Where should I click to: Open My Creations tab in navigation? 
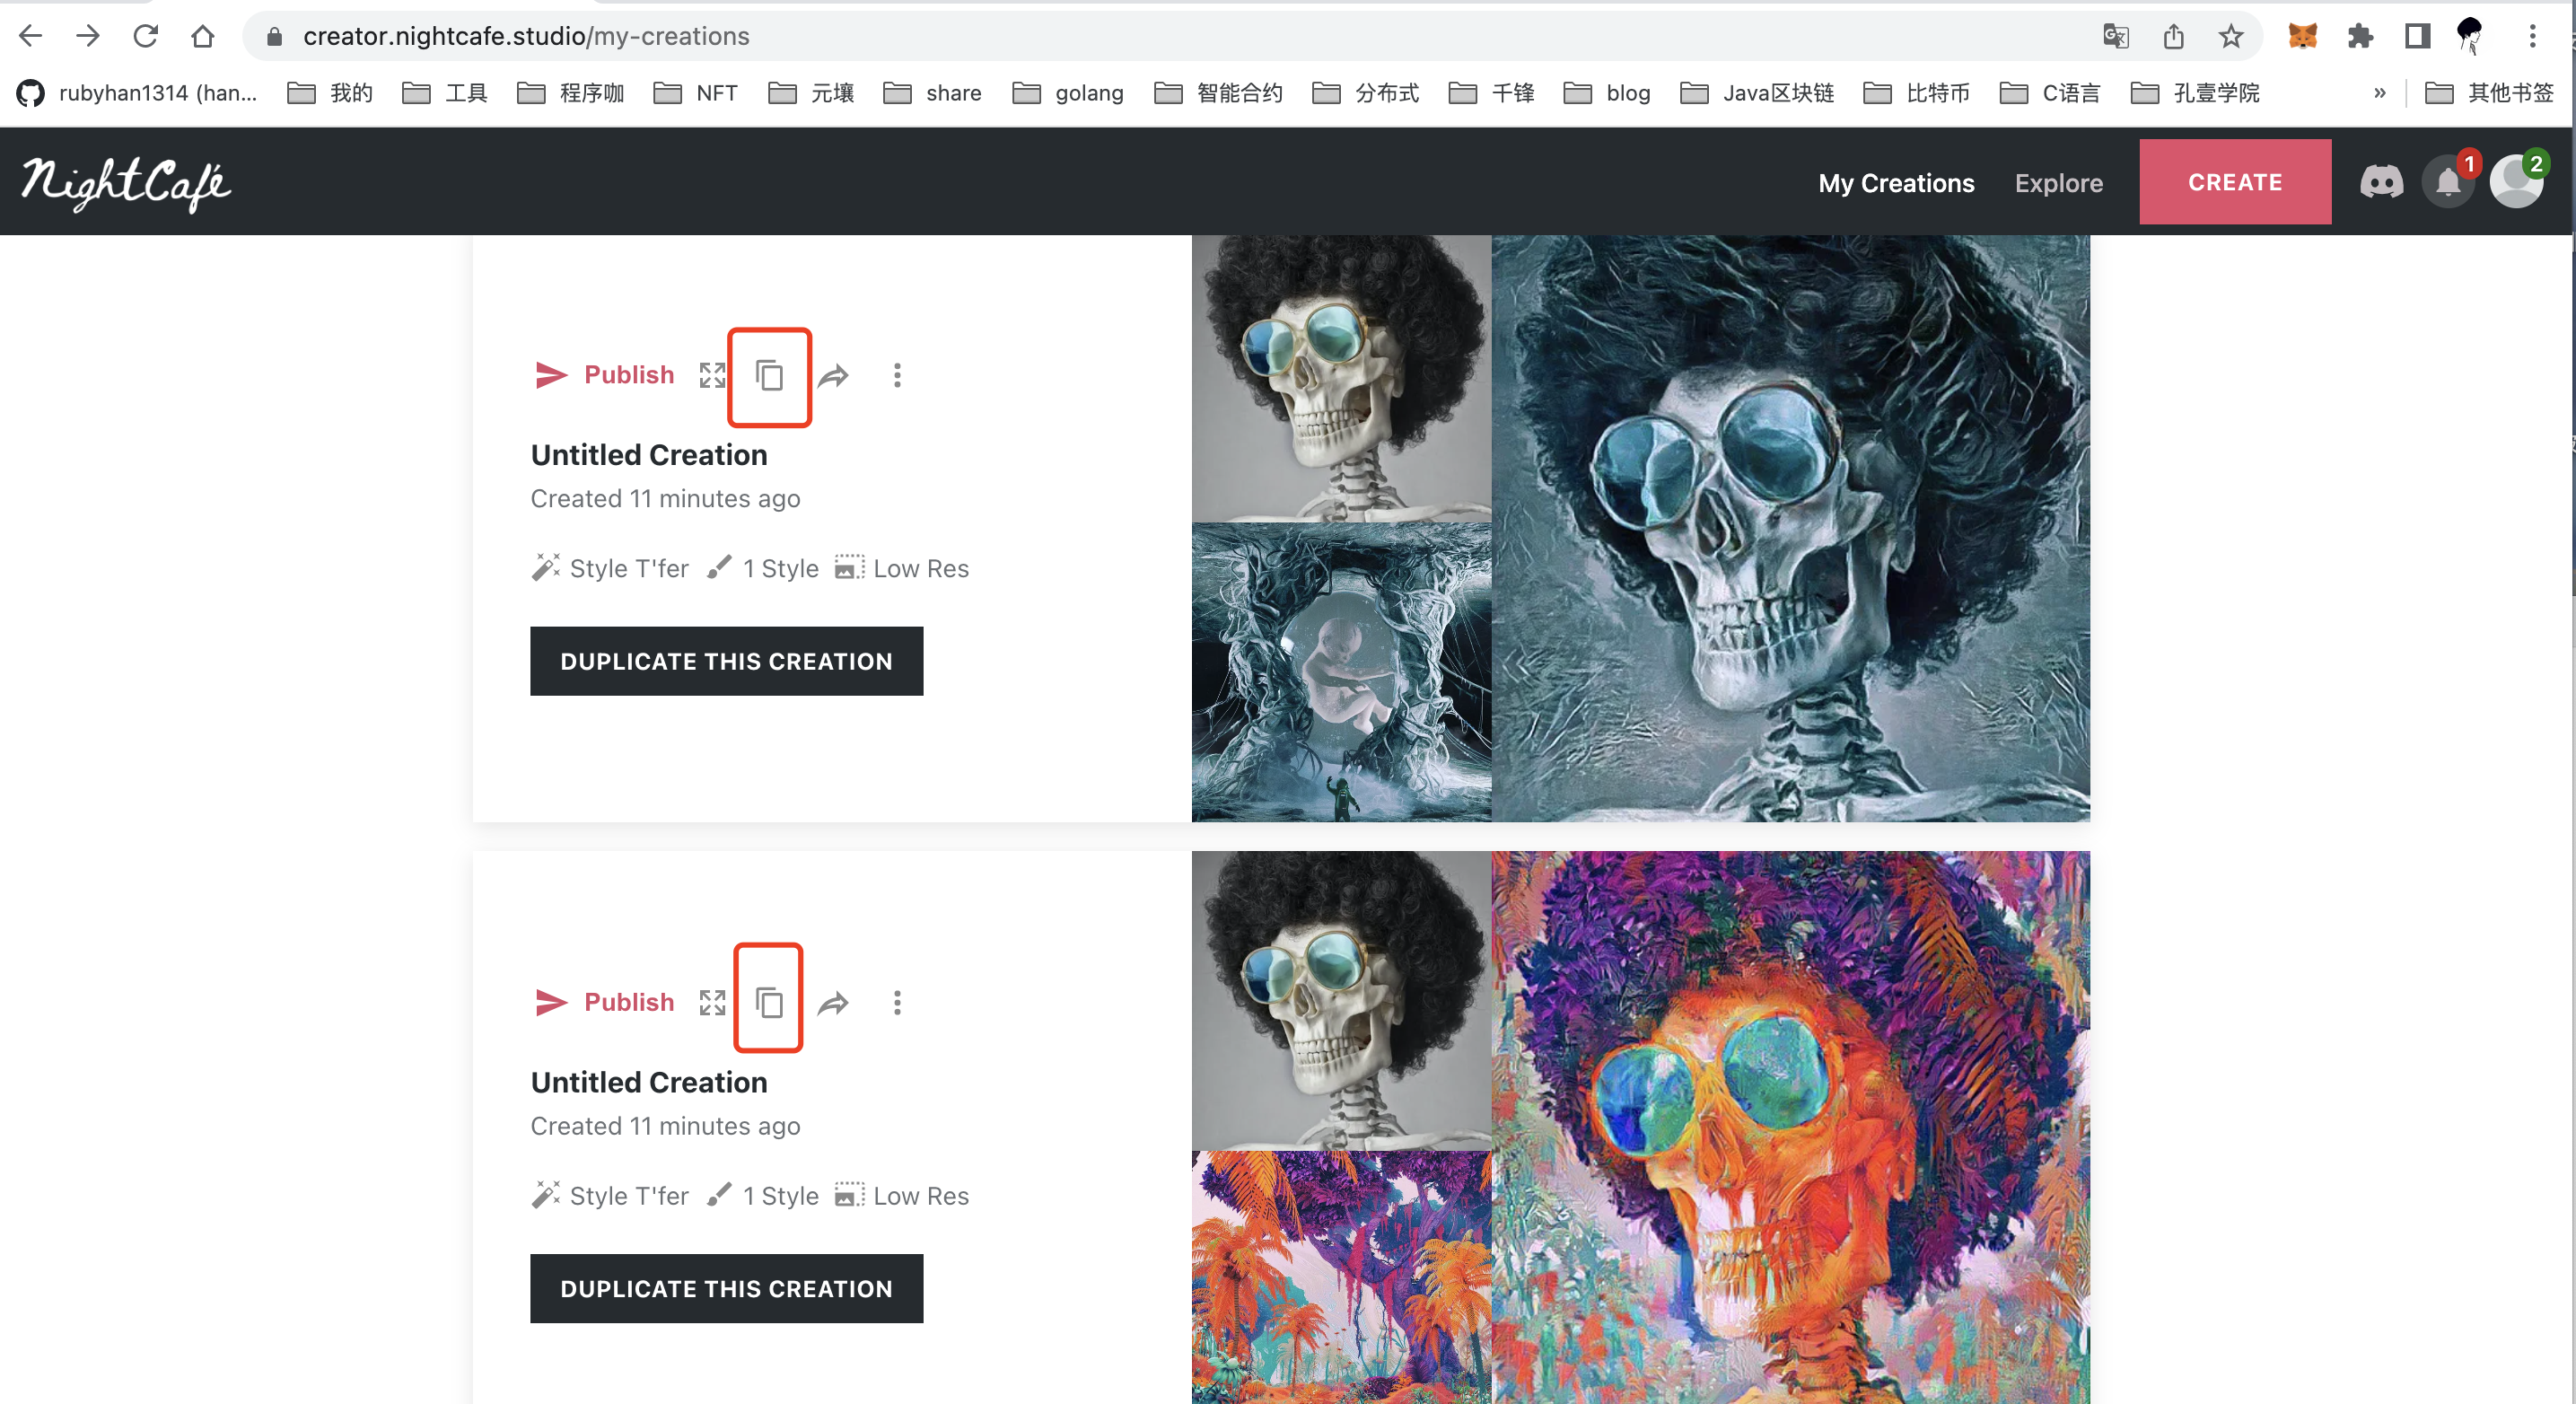pyautogui.click(x=1897, y=183)
